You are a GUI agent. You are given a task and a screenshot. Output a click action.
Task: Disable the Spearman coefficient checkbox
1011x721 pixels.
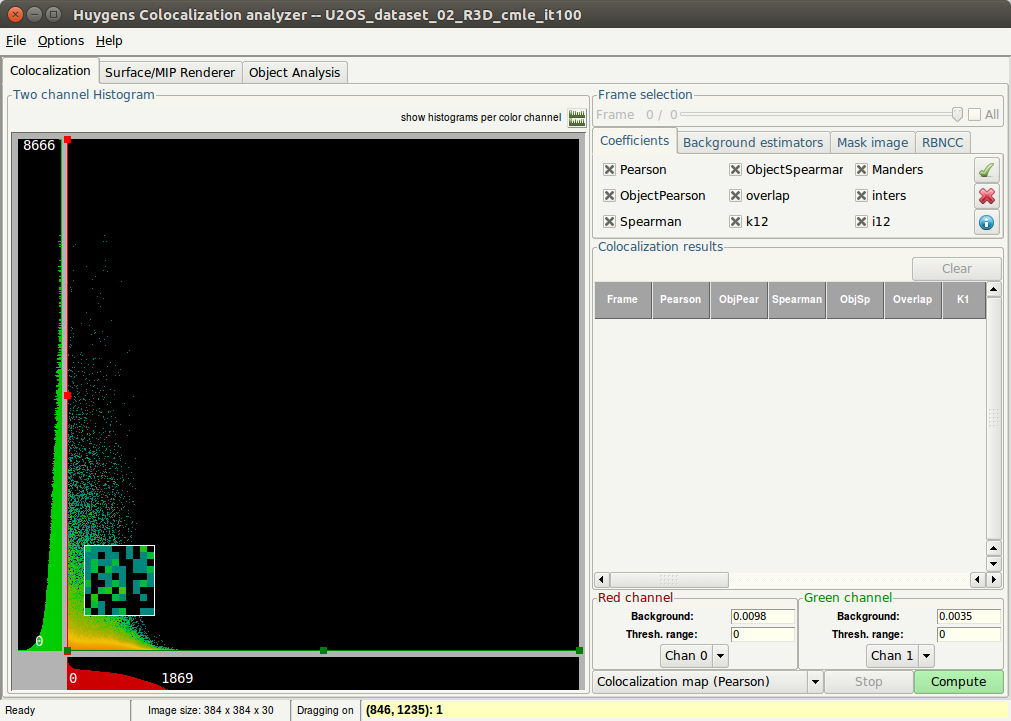pyautogui.click(x=610, y=222)
